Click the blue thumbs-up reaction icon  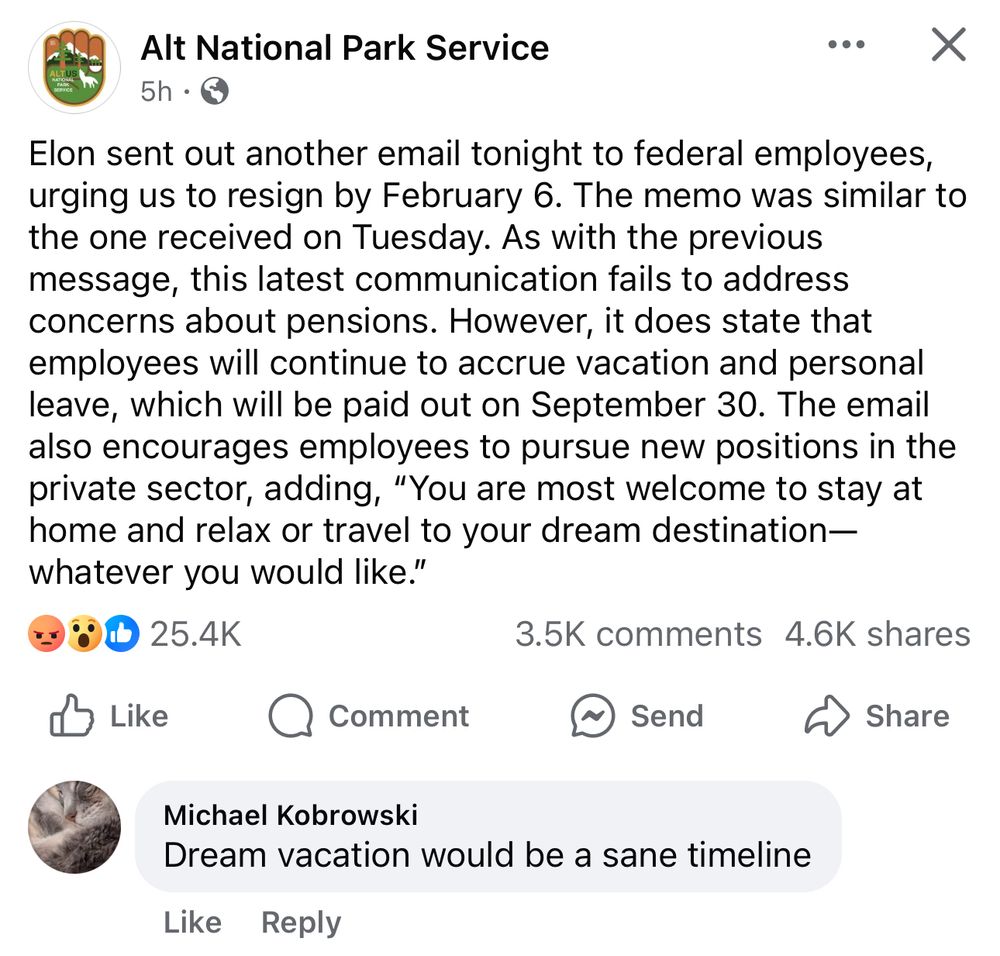[x=121, y=635]
